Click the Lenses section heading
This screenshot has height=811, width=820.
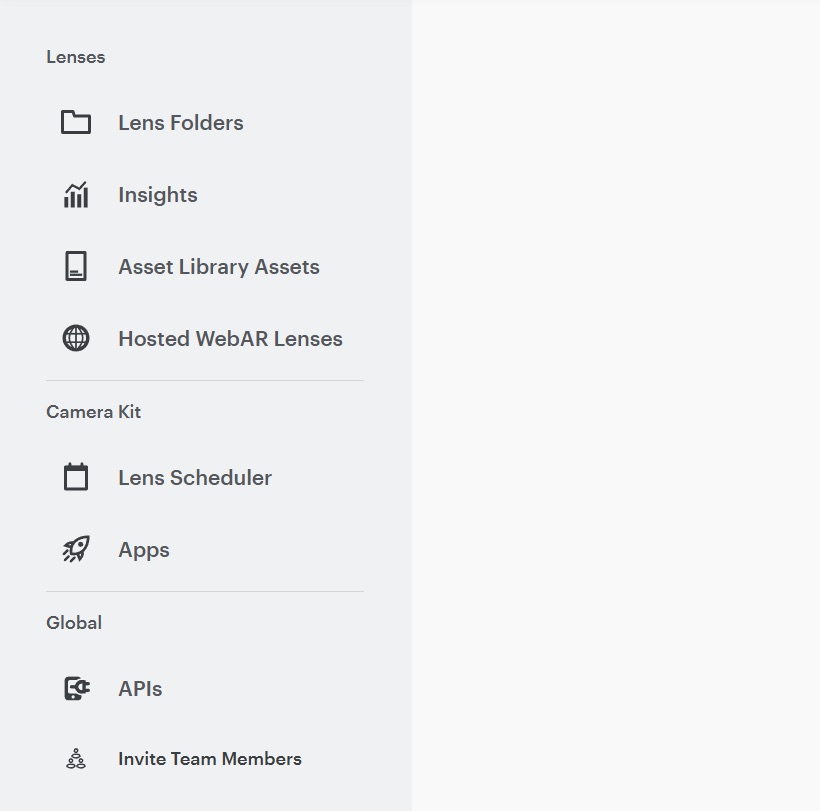76,57
